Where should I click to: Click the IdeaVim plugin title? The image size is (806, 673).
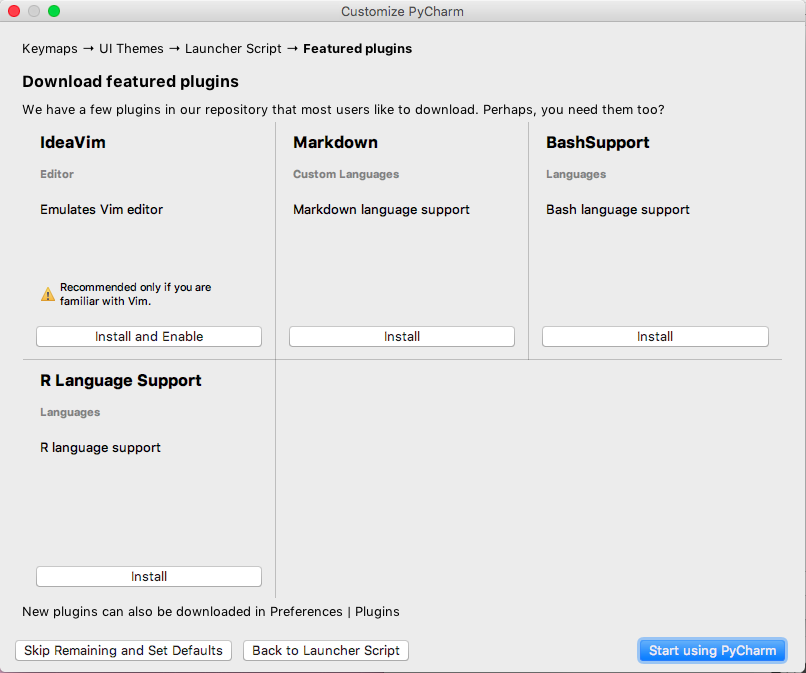click(73, 142)
